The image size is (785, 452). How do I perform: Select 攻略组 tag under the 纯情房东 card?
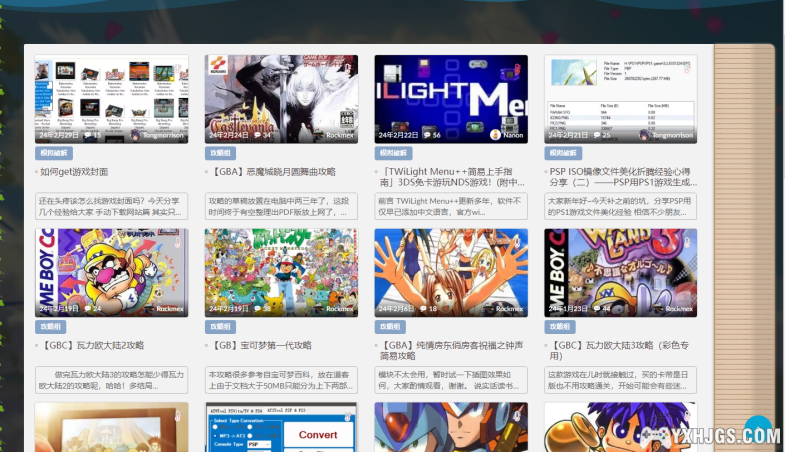coord(391,326)
